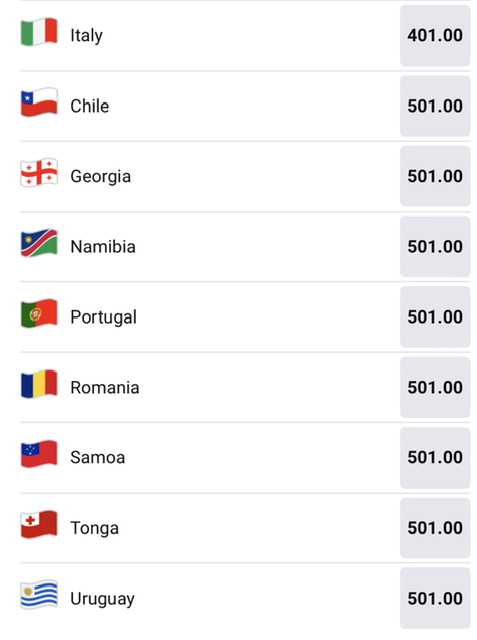Add Romania at 501.00 to betslip

pyautogui.click(x=435, y=387)
